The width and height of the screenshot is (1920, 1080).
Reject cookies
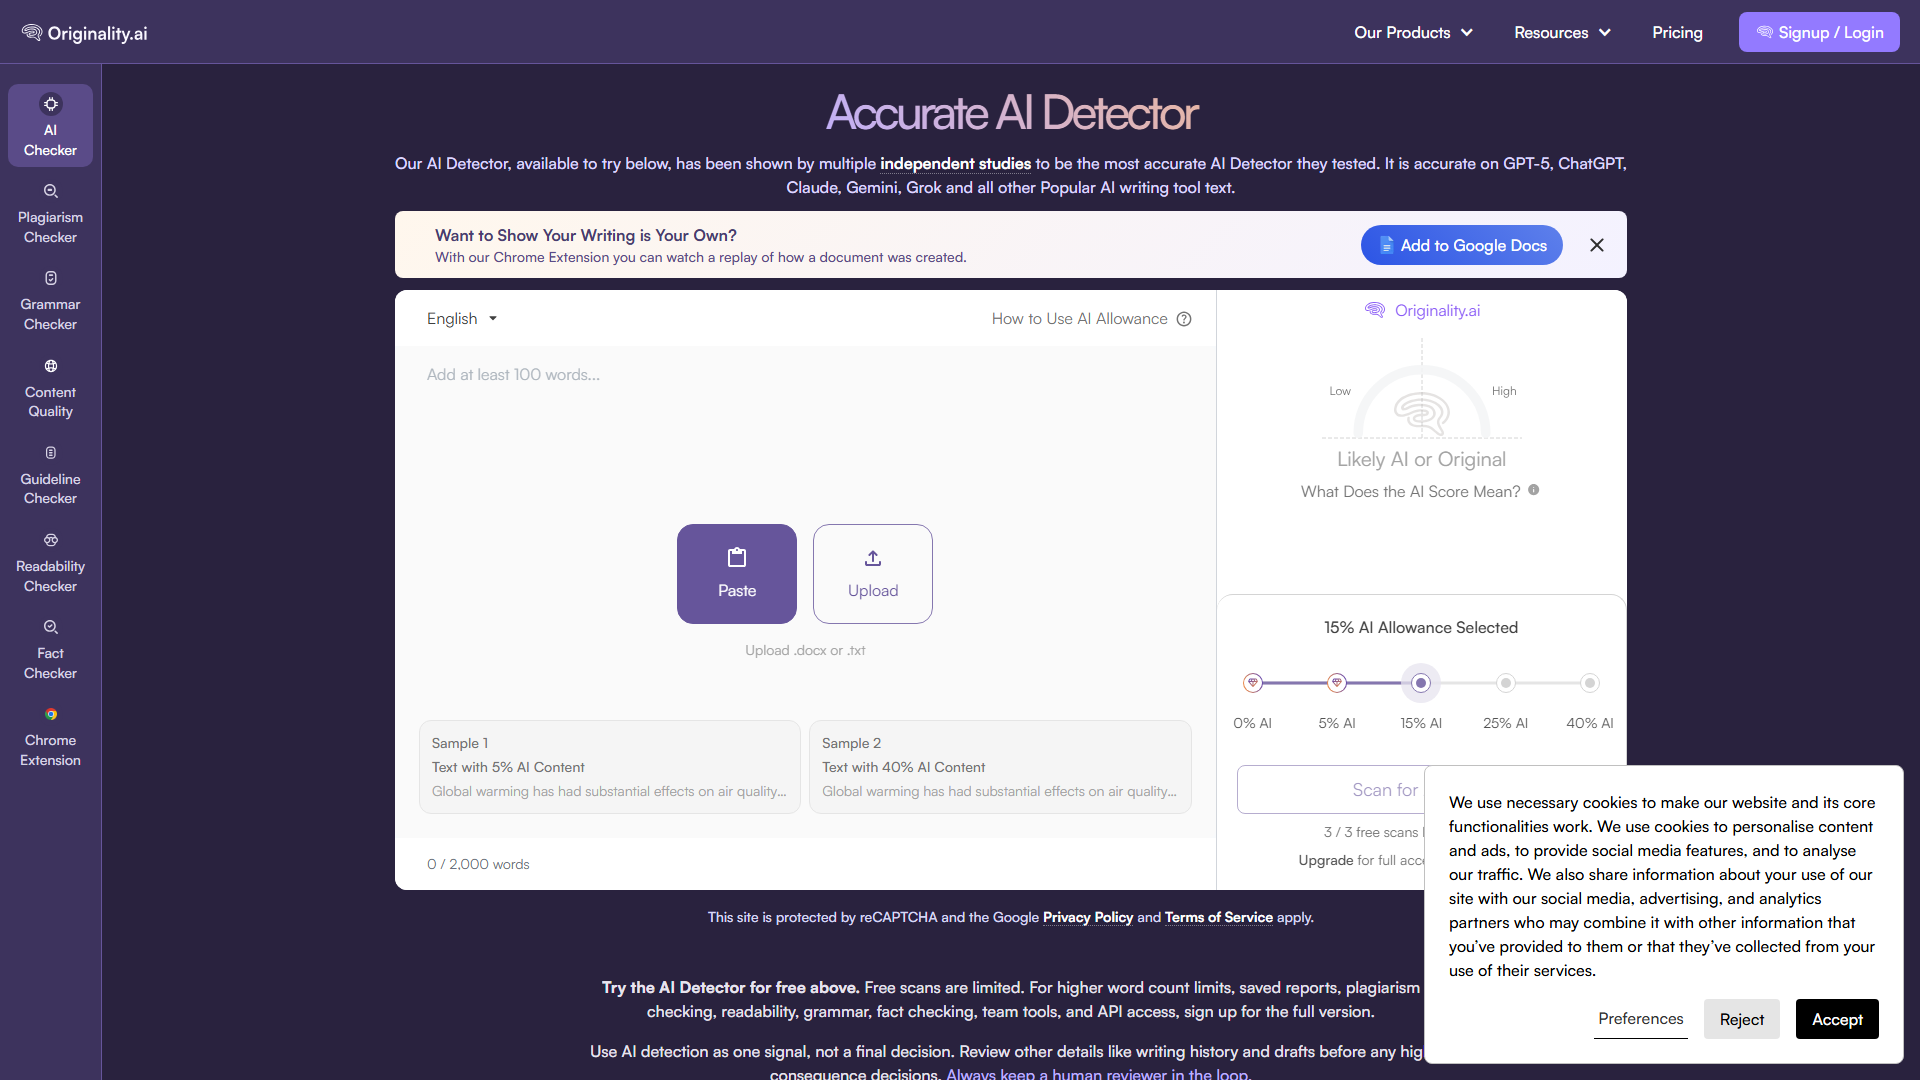tap(1741, 1019)
